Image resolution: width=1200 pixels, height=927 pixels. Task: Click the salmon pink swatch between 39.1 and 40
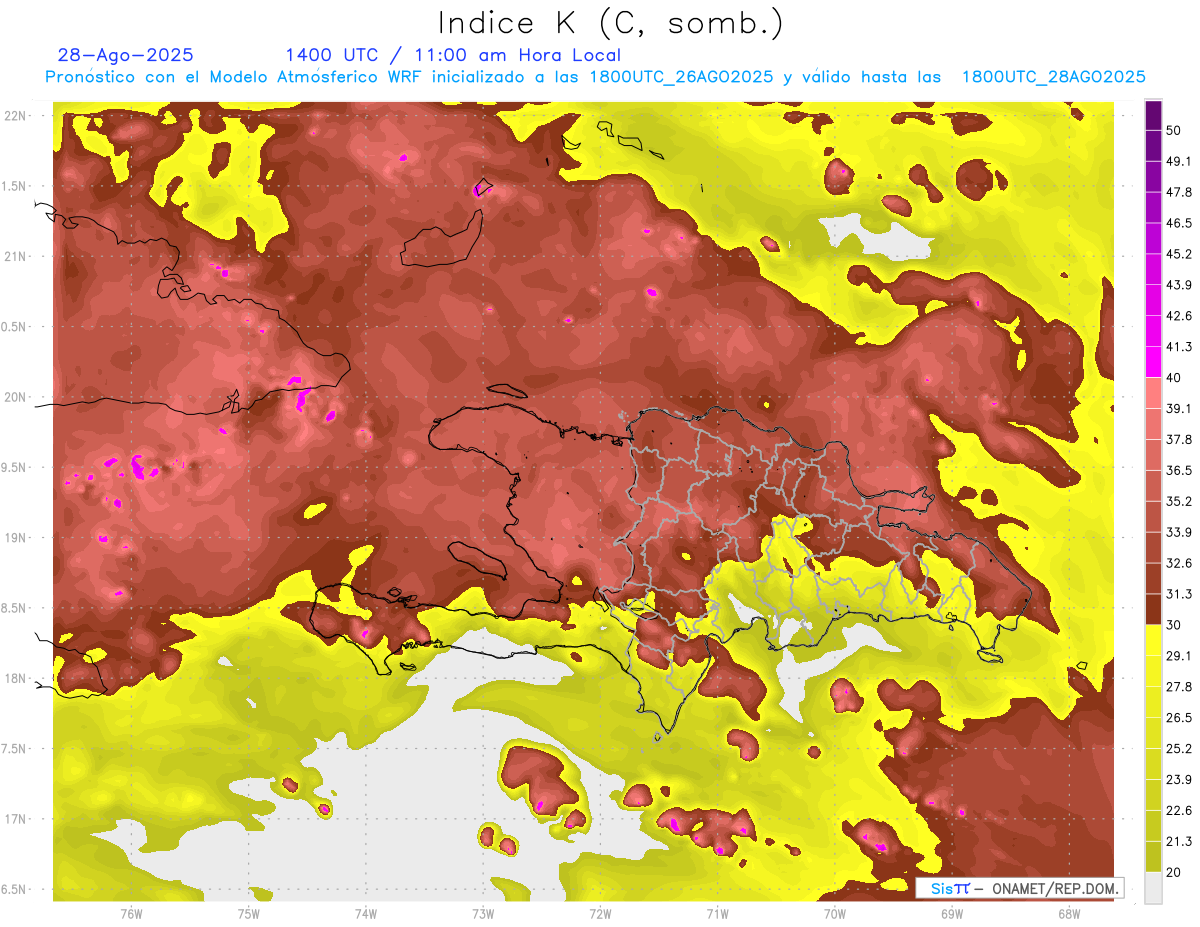click(1153, 393)
